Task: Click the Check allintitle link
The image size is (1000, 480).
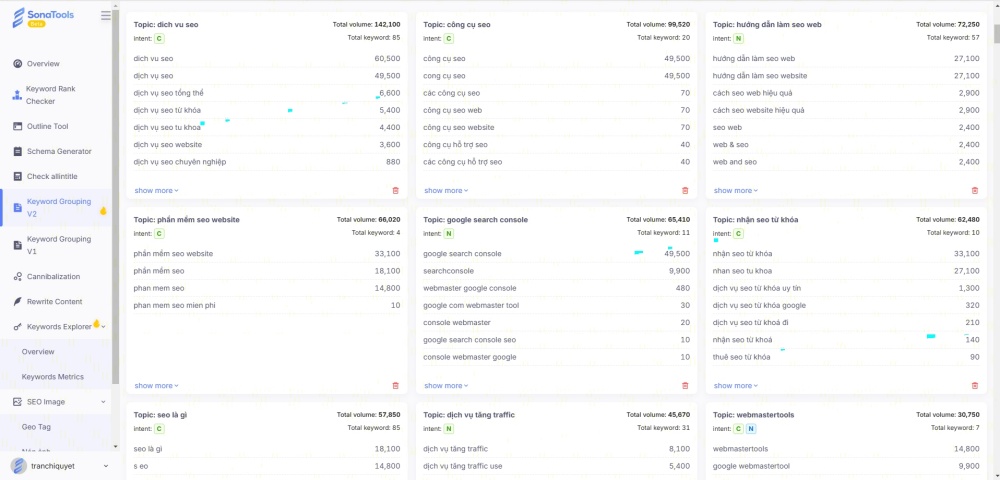Action: pyautogui.click(x=51, y=177)
